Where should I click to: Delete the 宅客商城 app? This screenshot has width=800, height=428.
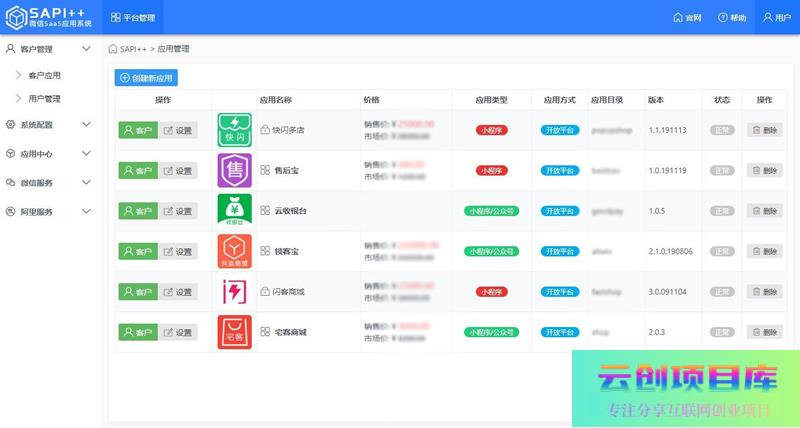(765, 332)
